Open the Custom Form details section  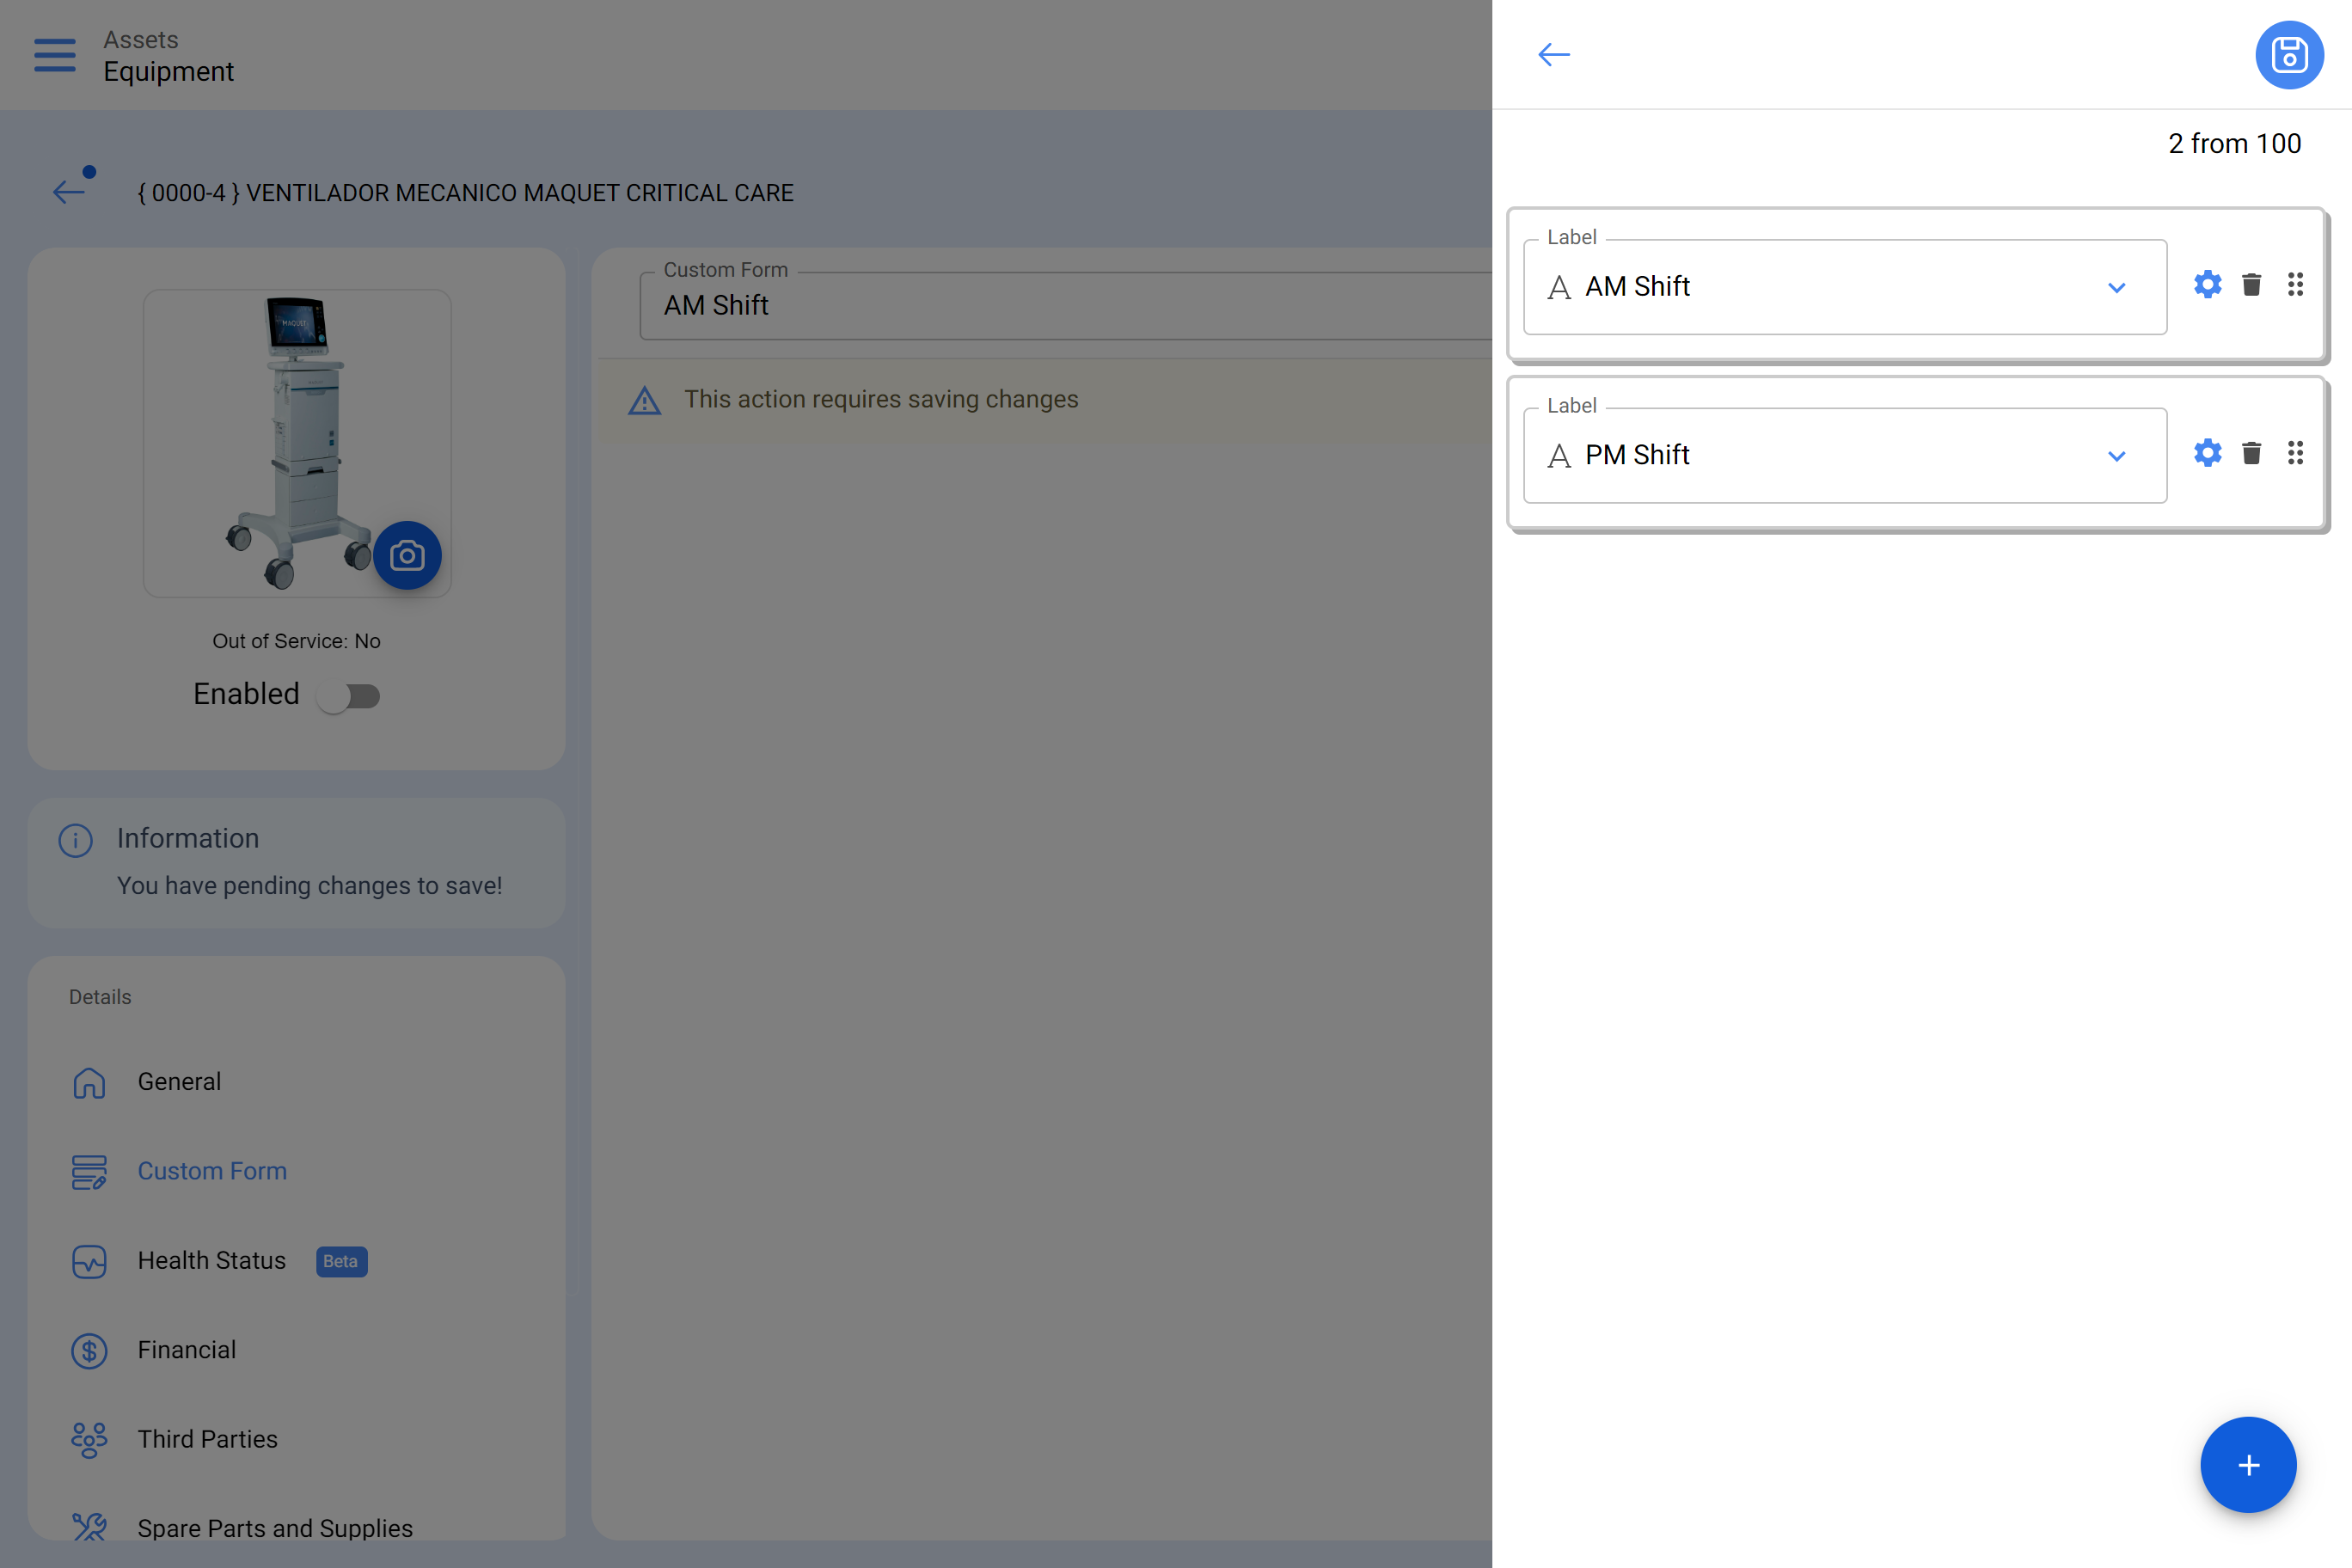[296, 1171]
